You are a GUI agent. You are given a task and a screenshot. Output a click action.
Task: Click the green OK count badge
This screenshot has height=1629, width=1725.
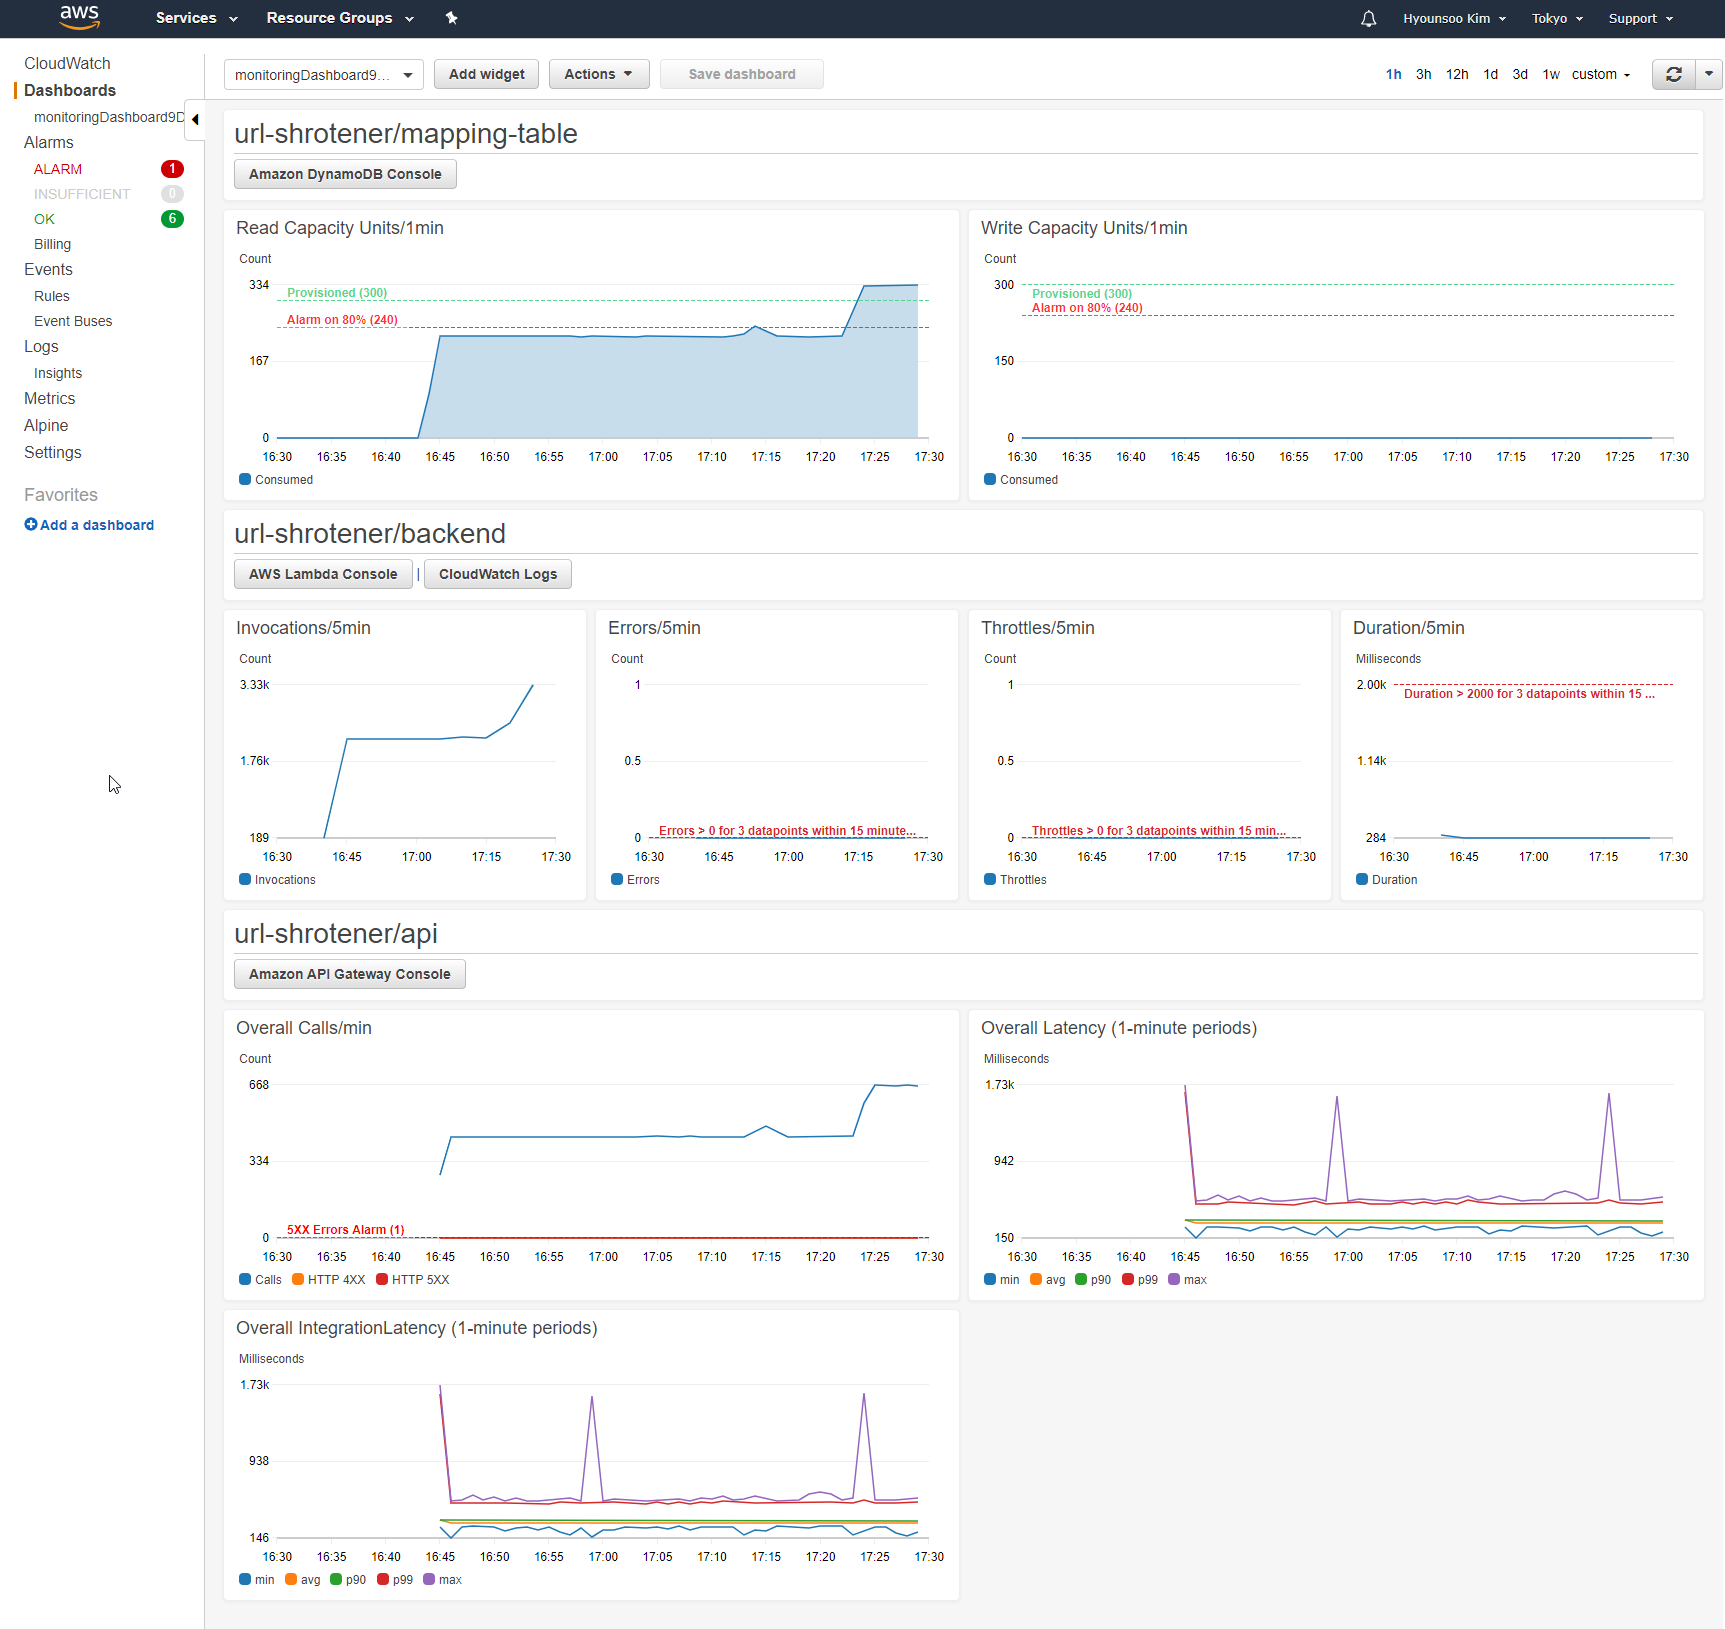[x=172, y=219]
